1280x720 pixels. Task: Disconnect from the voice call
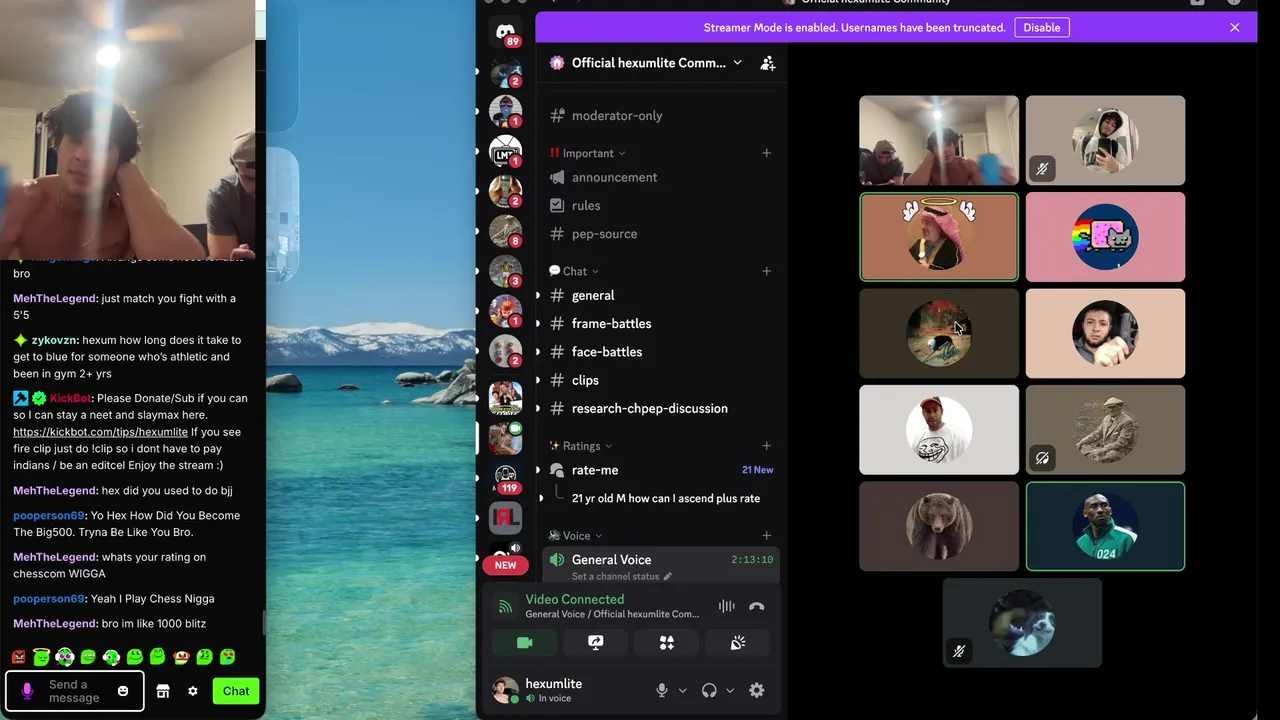757,606
